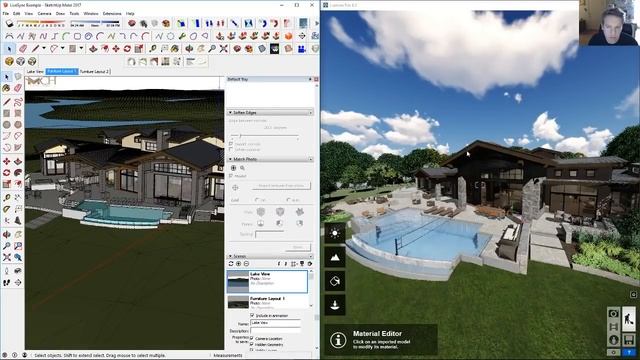Select the Grid On radio button

click(x=257, y=200)
